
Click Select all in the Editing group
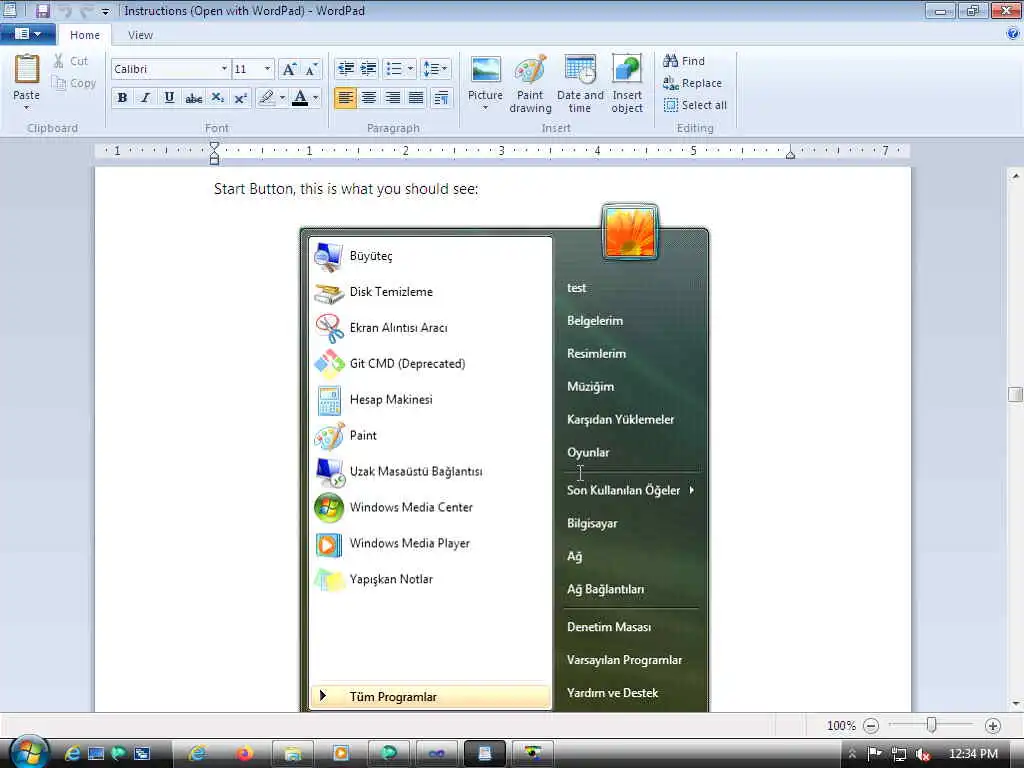696,105
